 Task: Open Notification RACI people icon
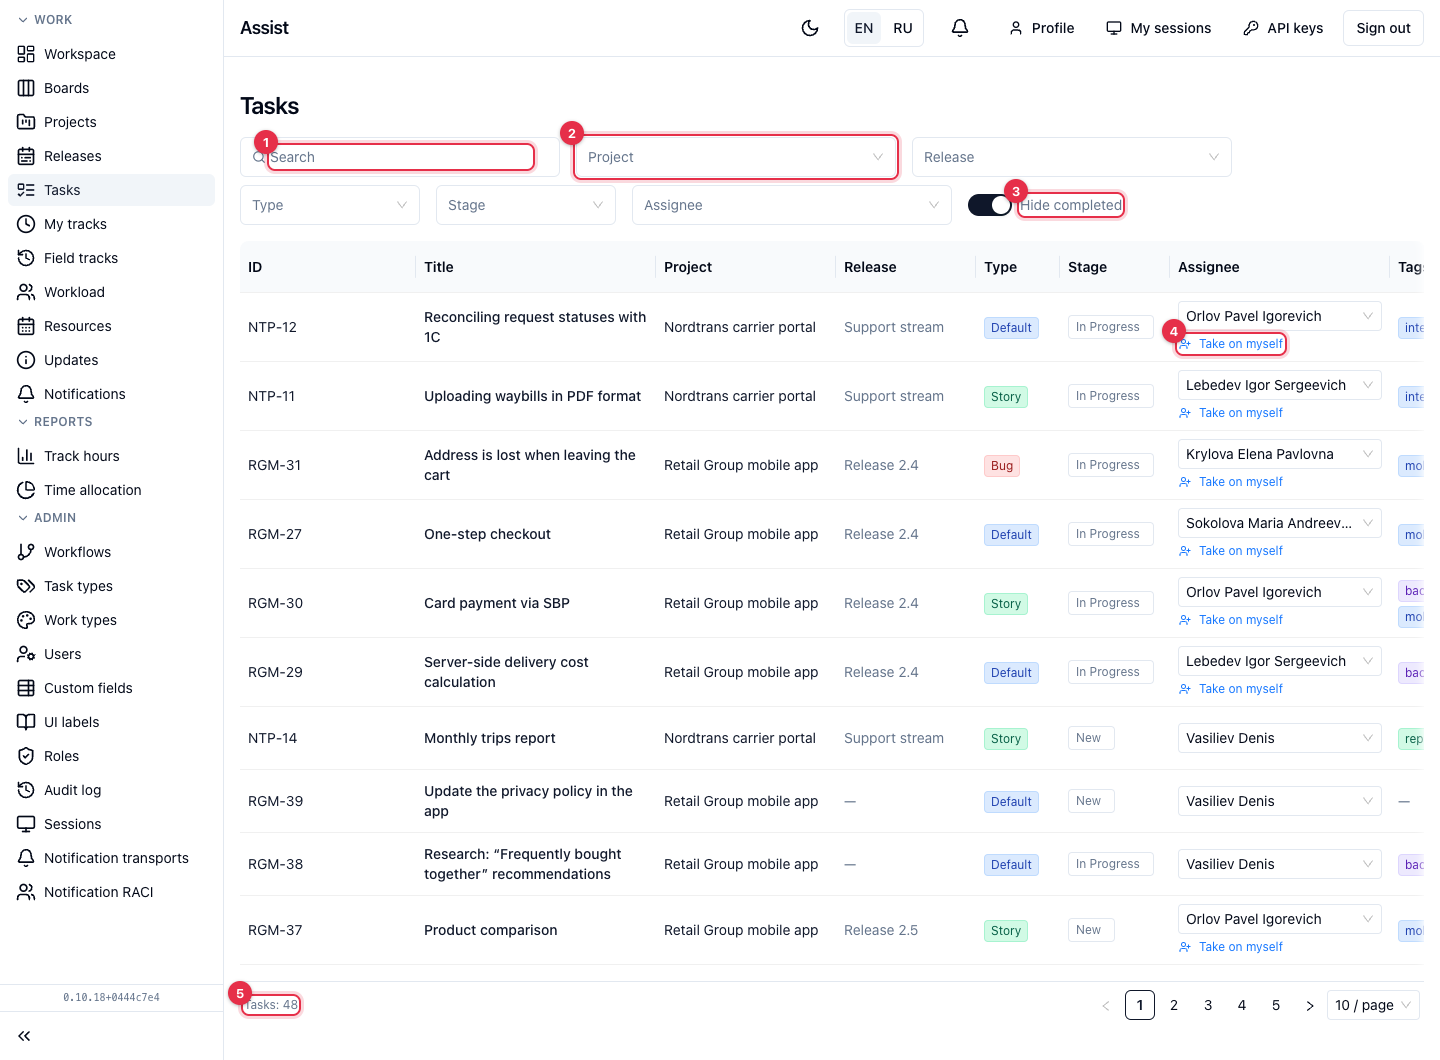coord(26,892)
